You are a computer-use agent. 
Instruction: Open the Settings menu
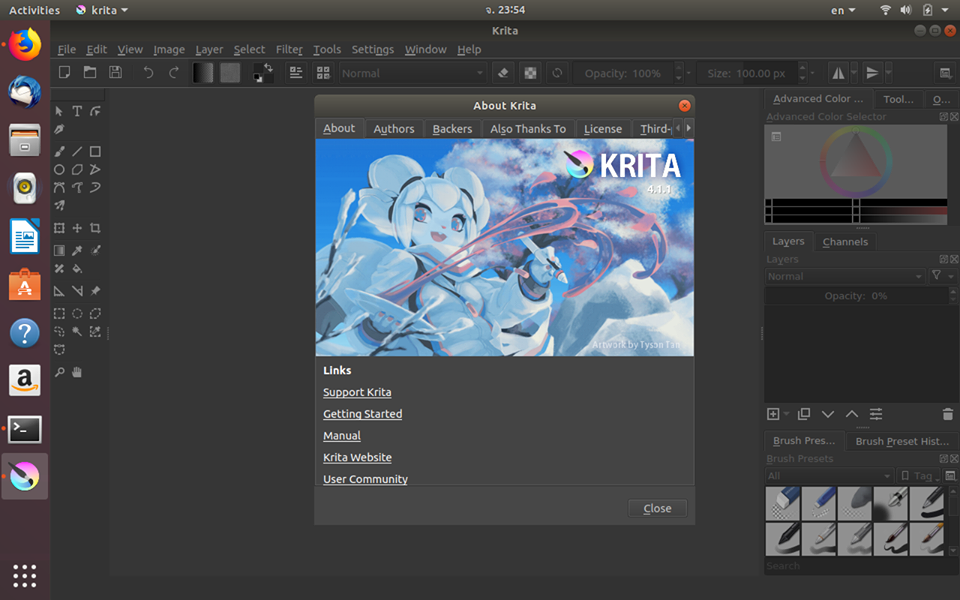click(372, 50)
